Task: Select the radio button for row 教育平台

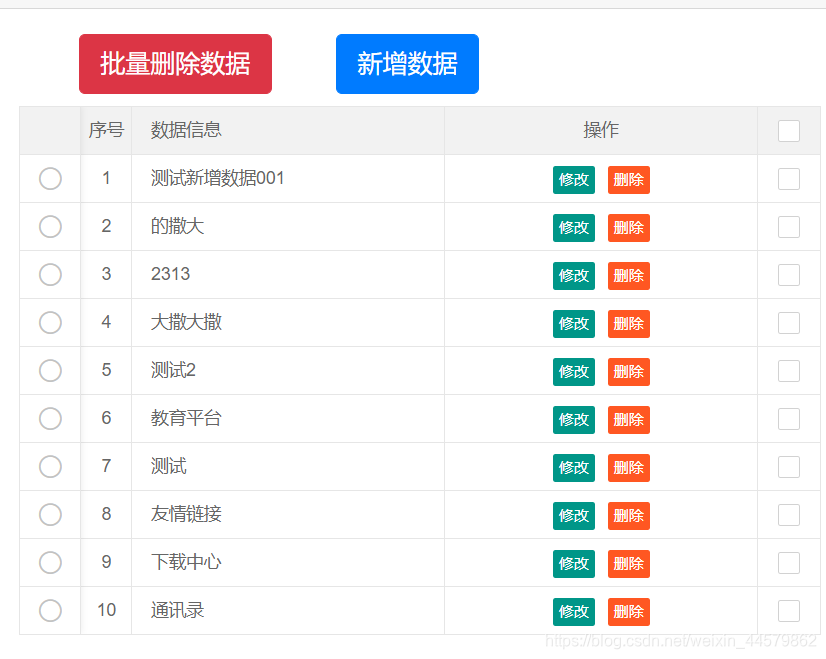Action: (50, 418)
